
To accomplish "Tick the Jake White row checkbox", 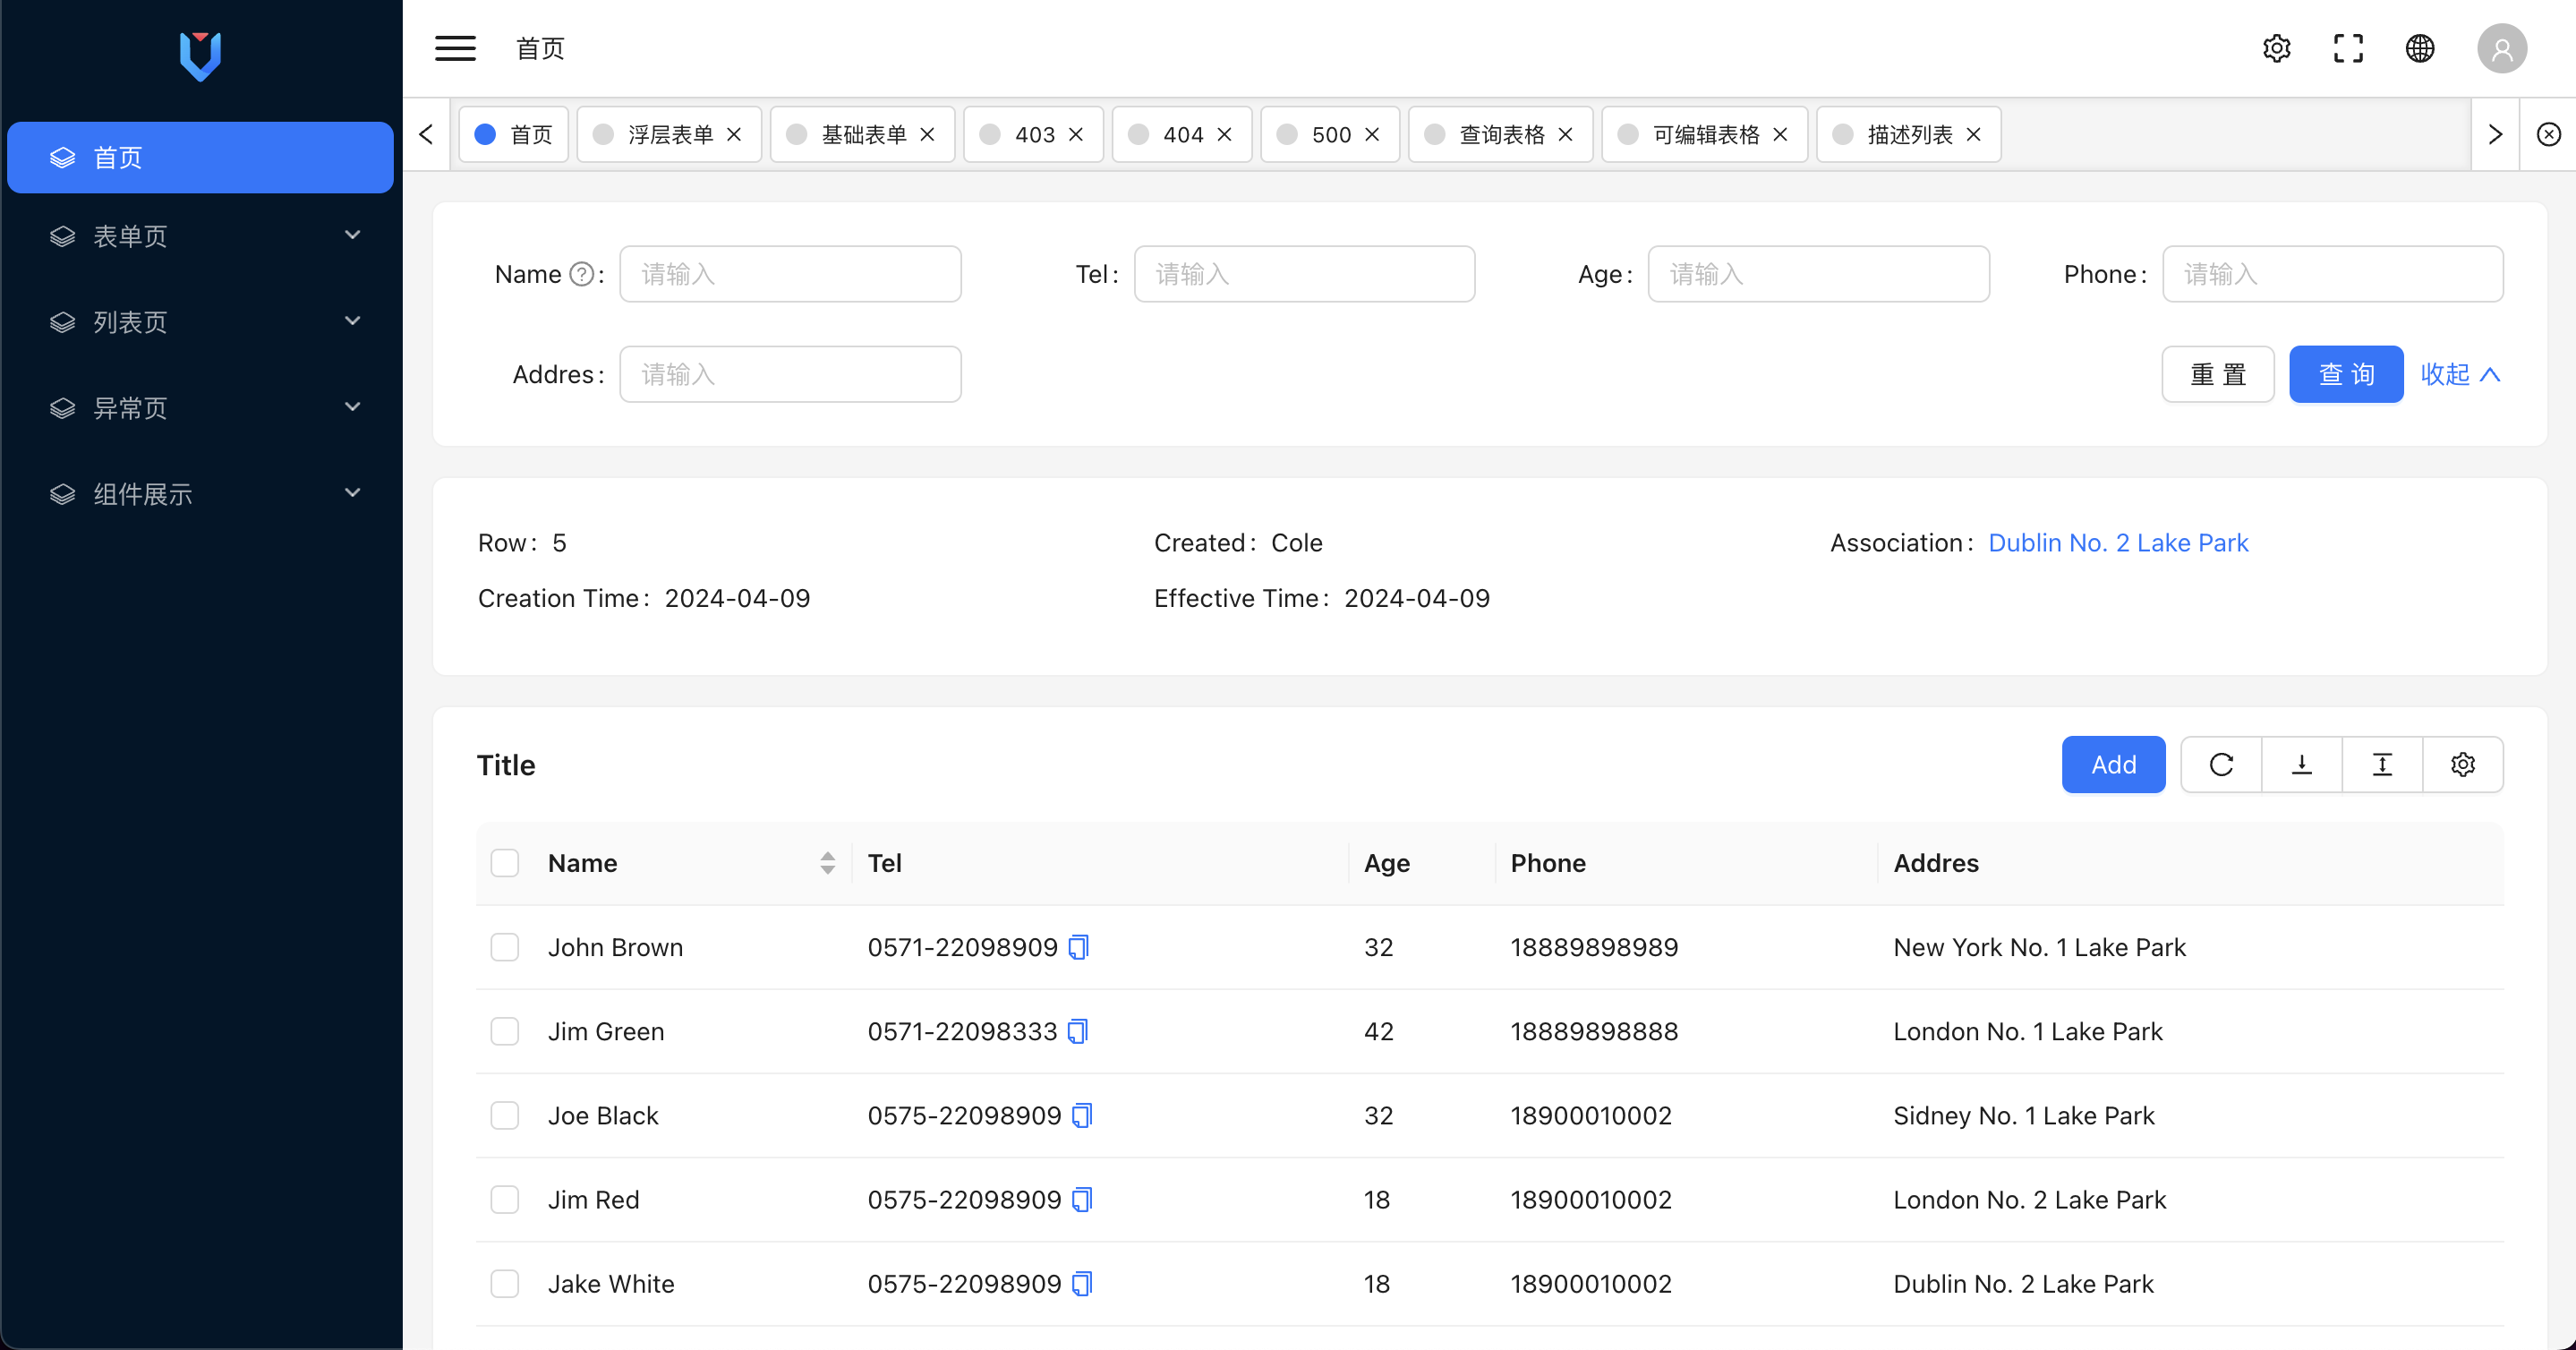I will 505,1284.
